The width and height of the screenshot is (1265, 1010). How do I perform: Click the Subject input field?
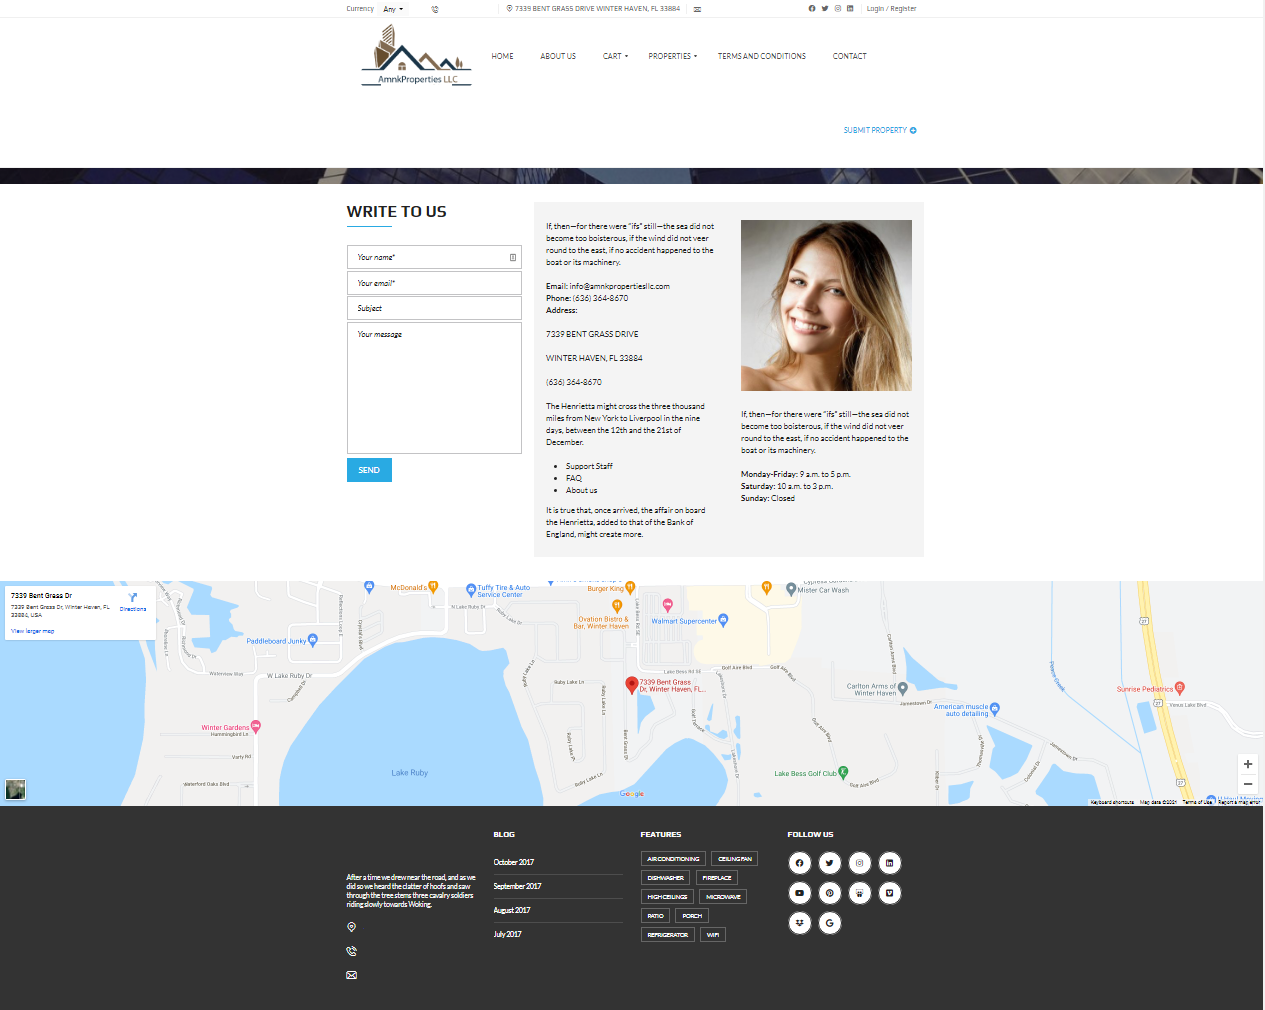(x=434, y=308)
